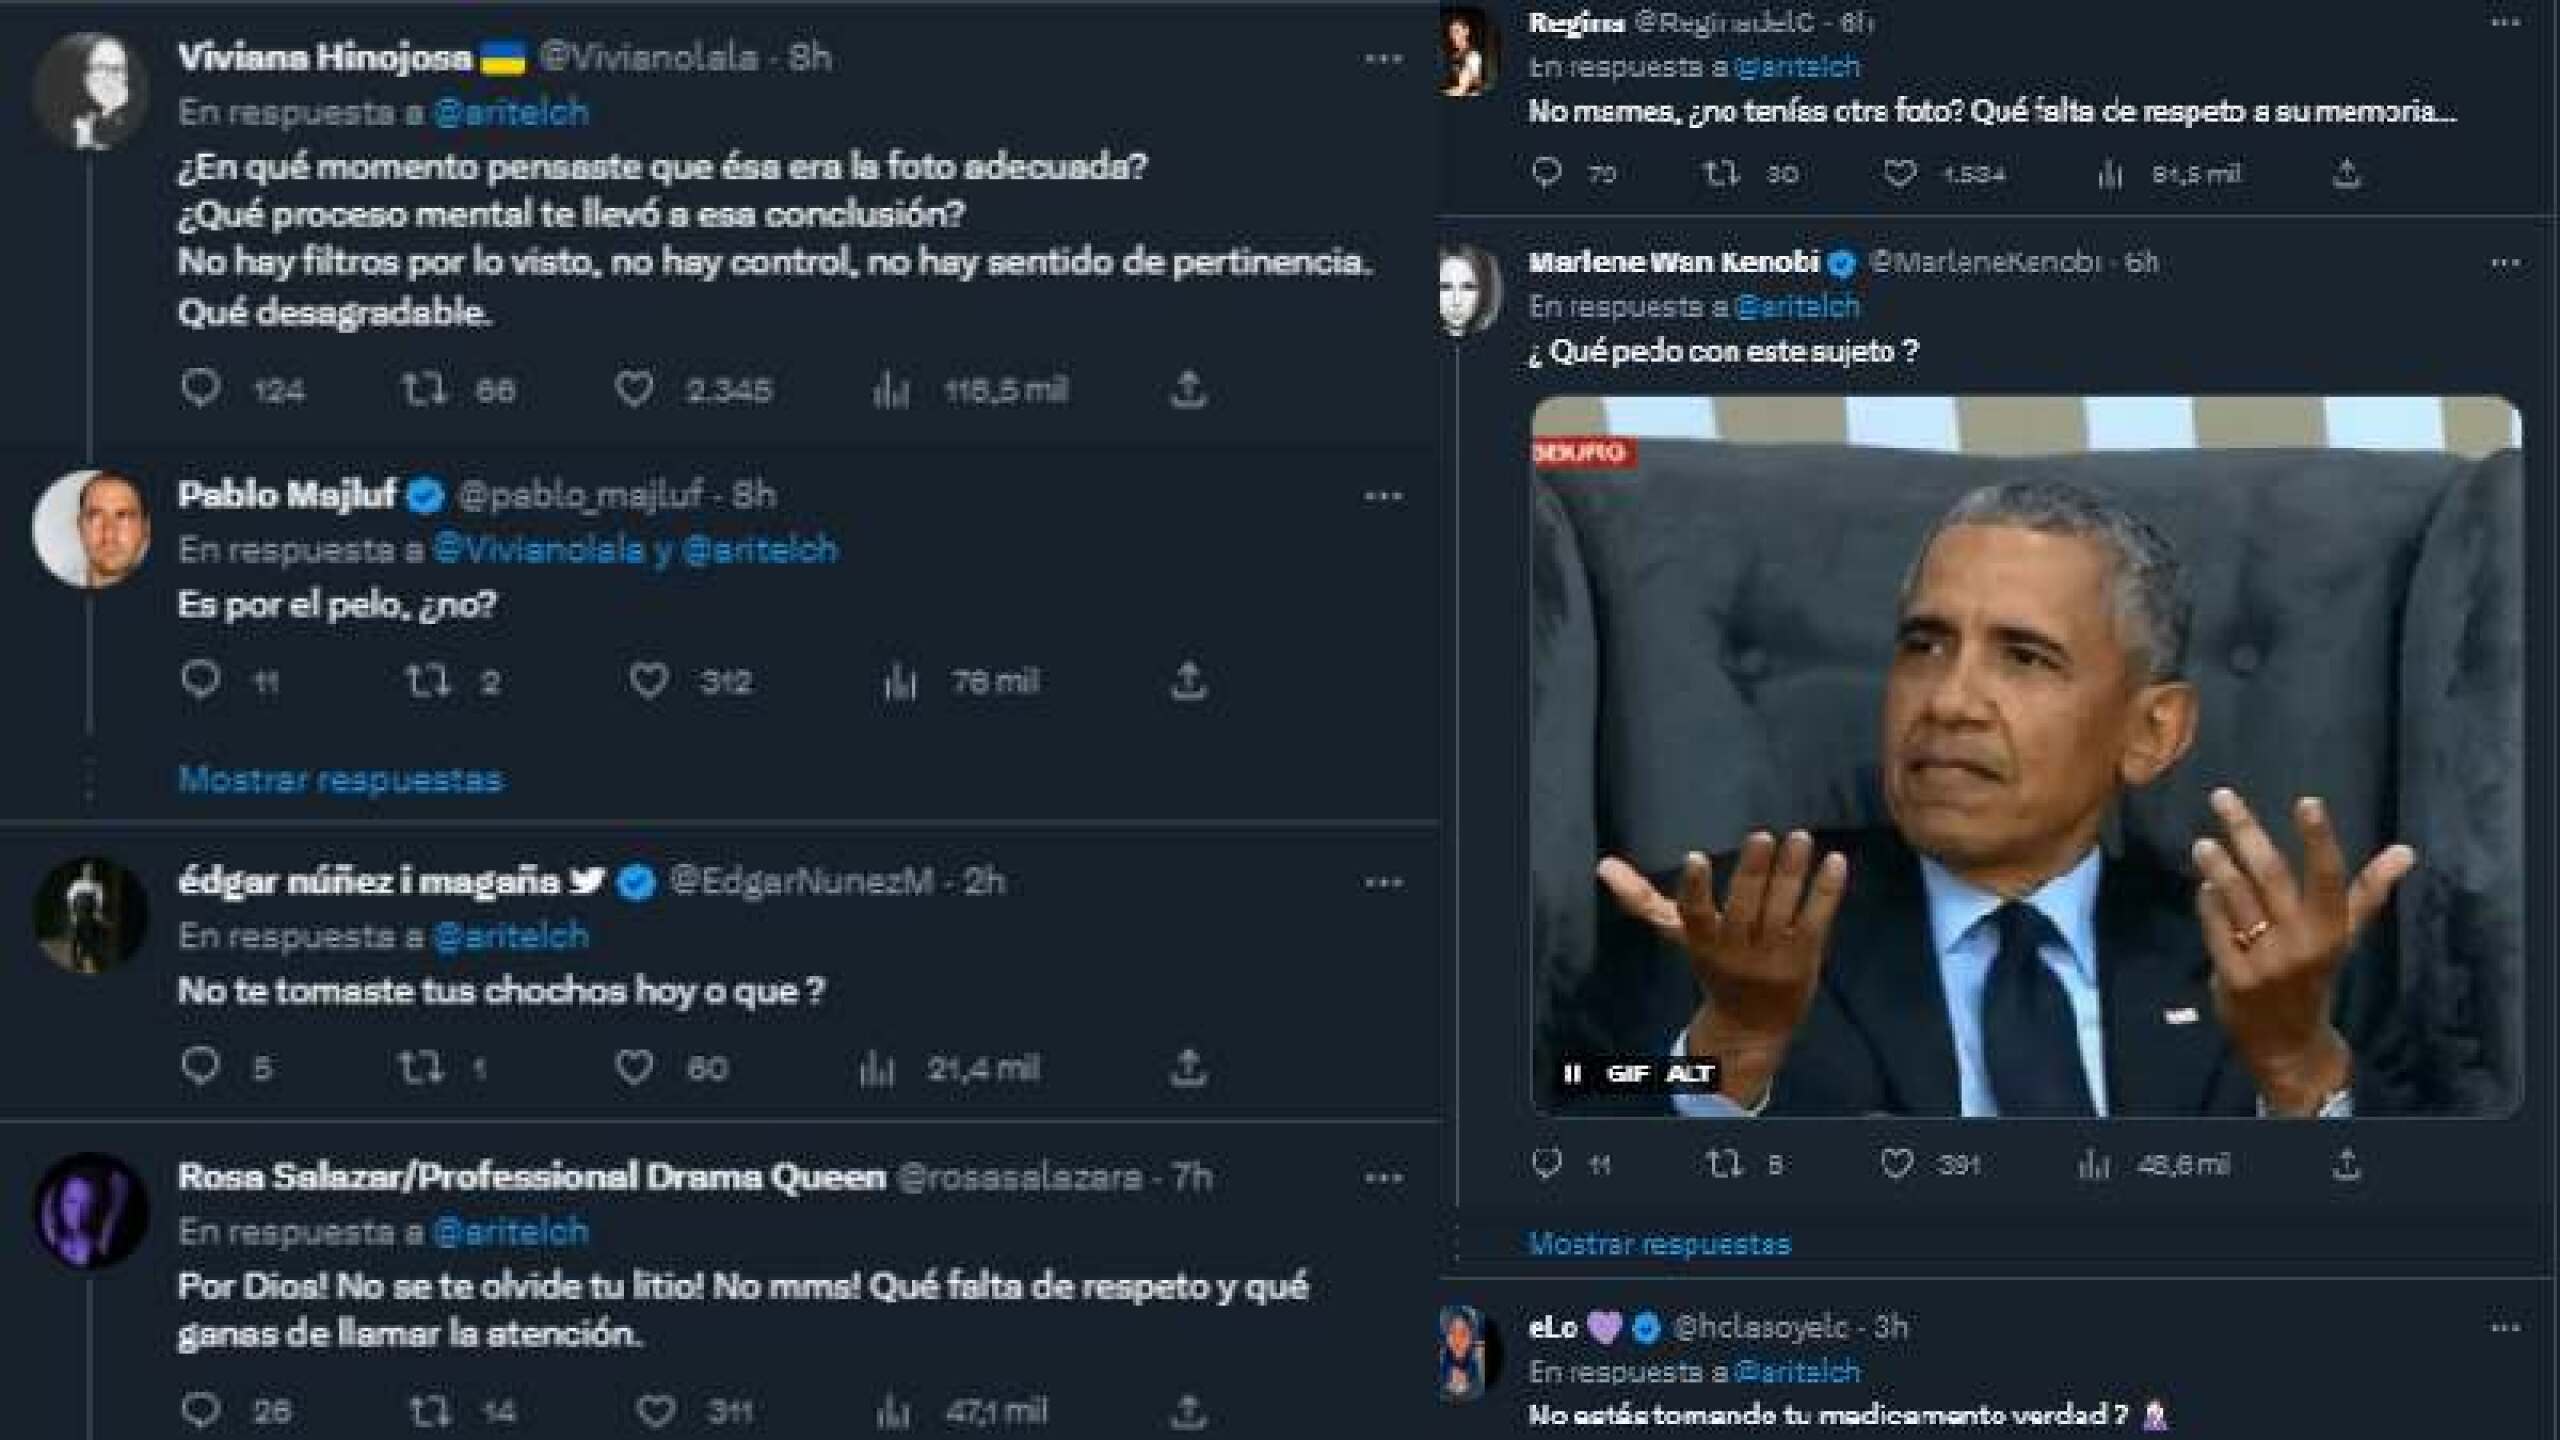Viewport: 2560px width, 1440px height.
Task: Pause the playing GIF
Action: pyautogui.click(x=1572, y=1073)
